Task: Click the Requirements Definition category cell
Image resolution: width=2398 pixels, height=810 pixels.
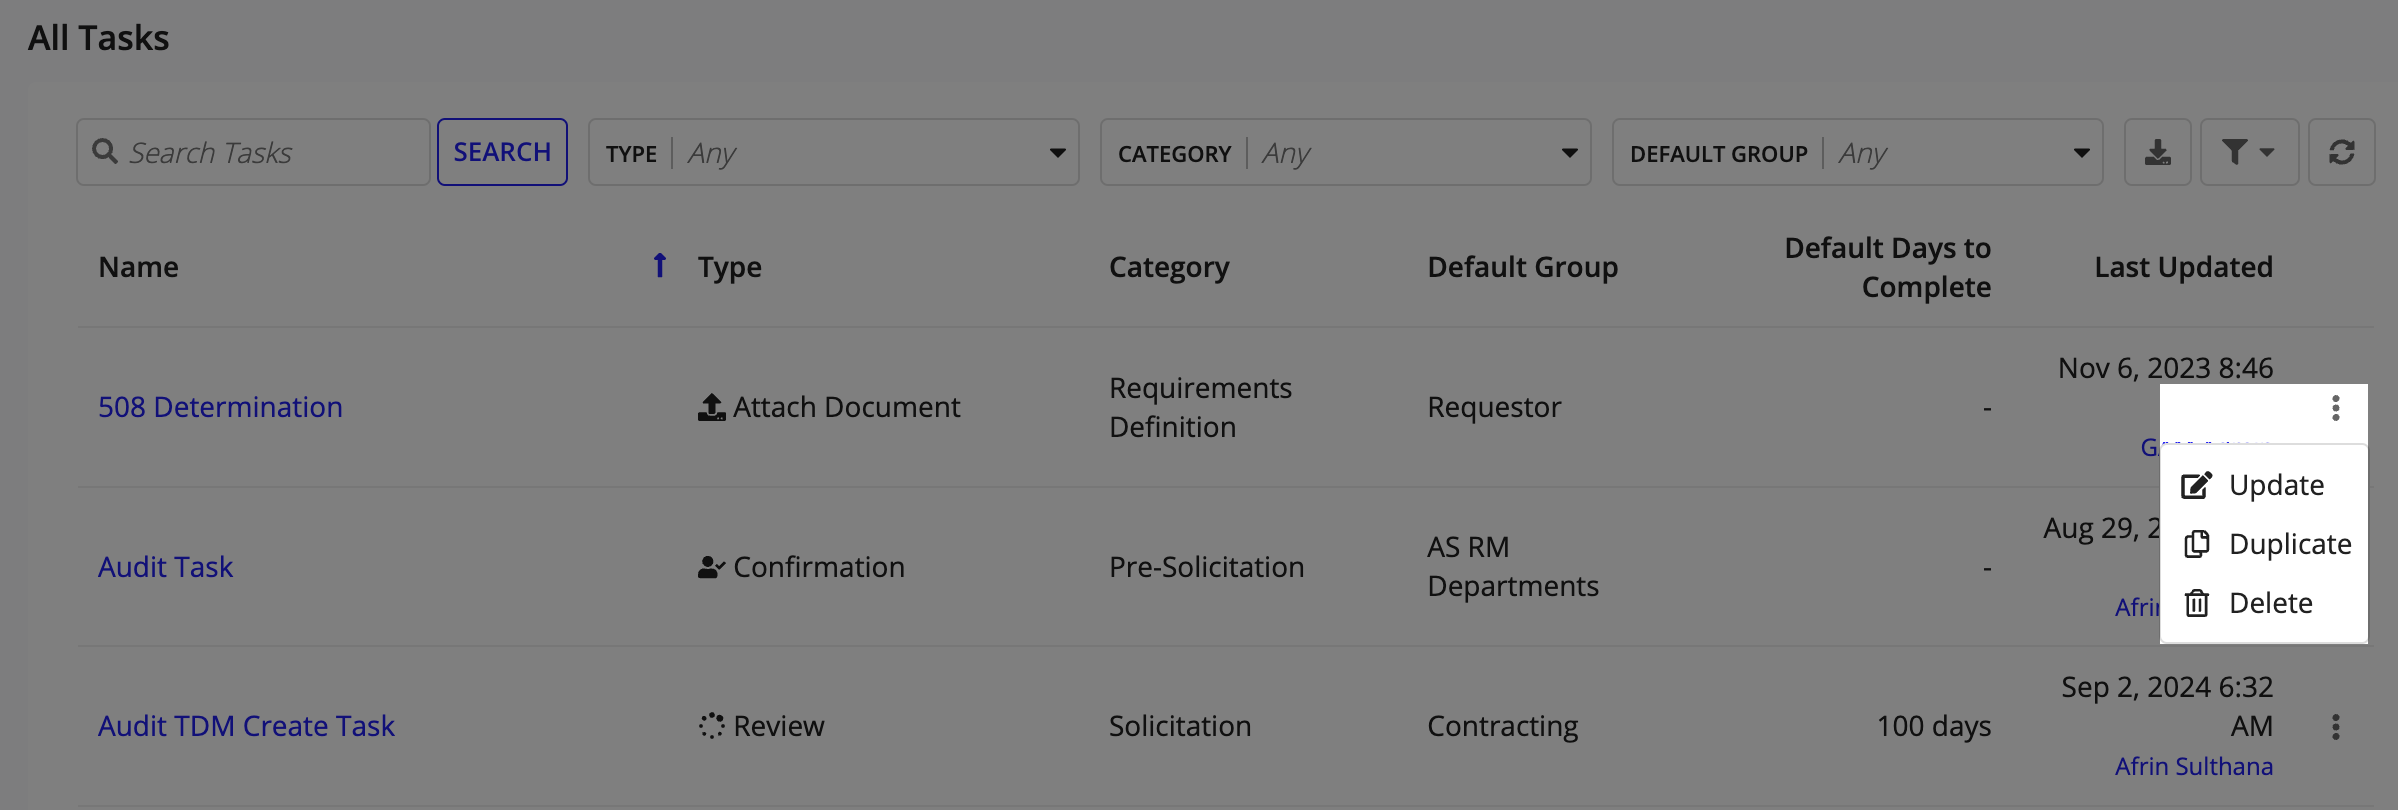Action: click(1200, 407)
